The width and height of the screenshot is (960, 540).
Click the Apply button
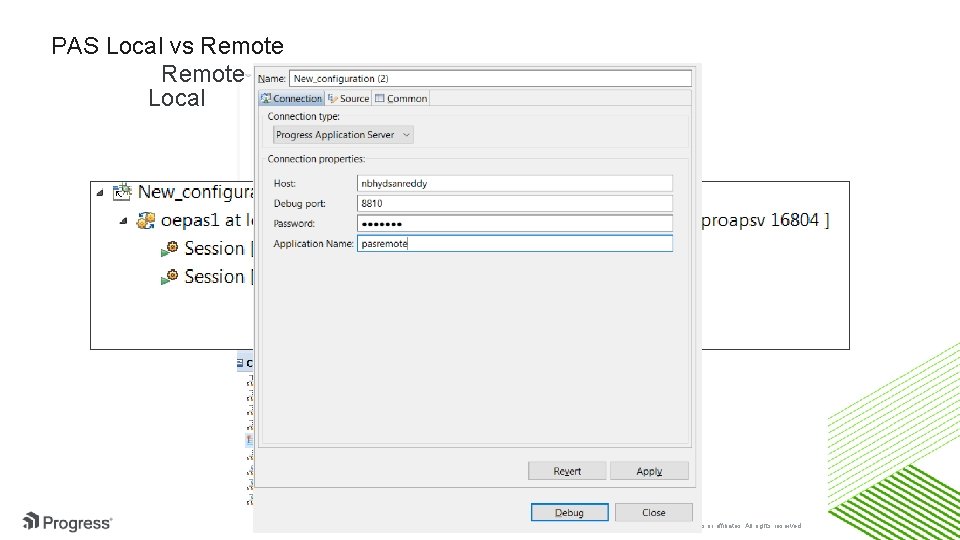[x=649, y=471]
